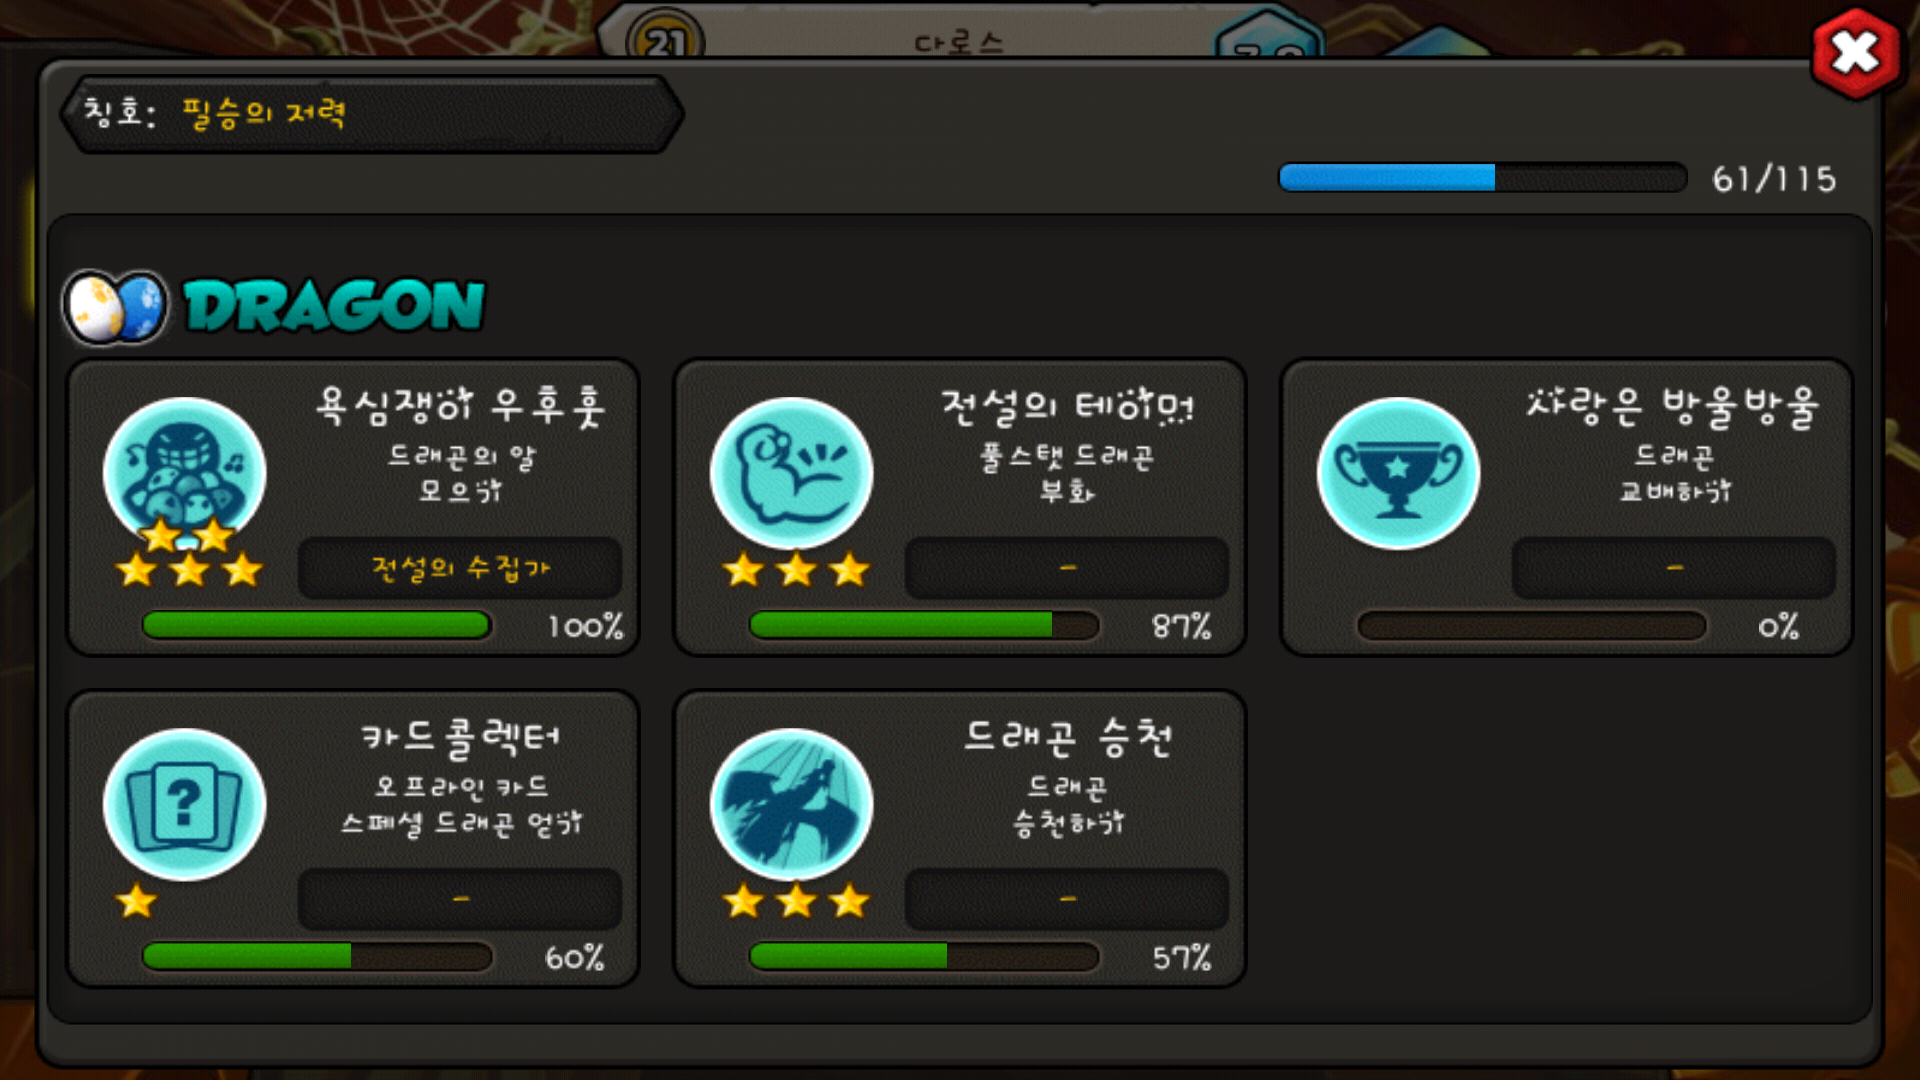Tap the 칭호 title label field
Viewport: 1920px width, 1080px height.
pyautogui.click(x=372, y=114)
